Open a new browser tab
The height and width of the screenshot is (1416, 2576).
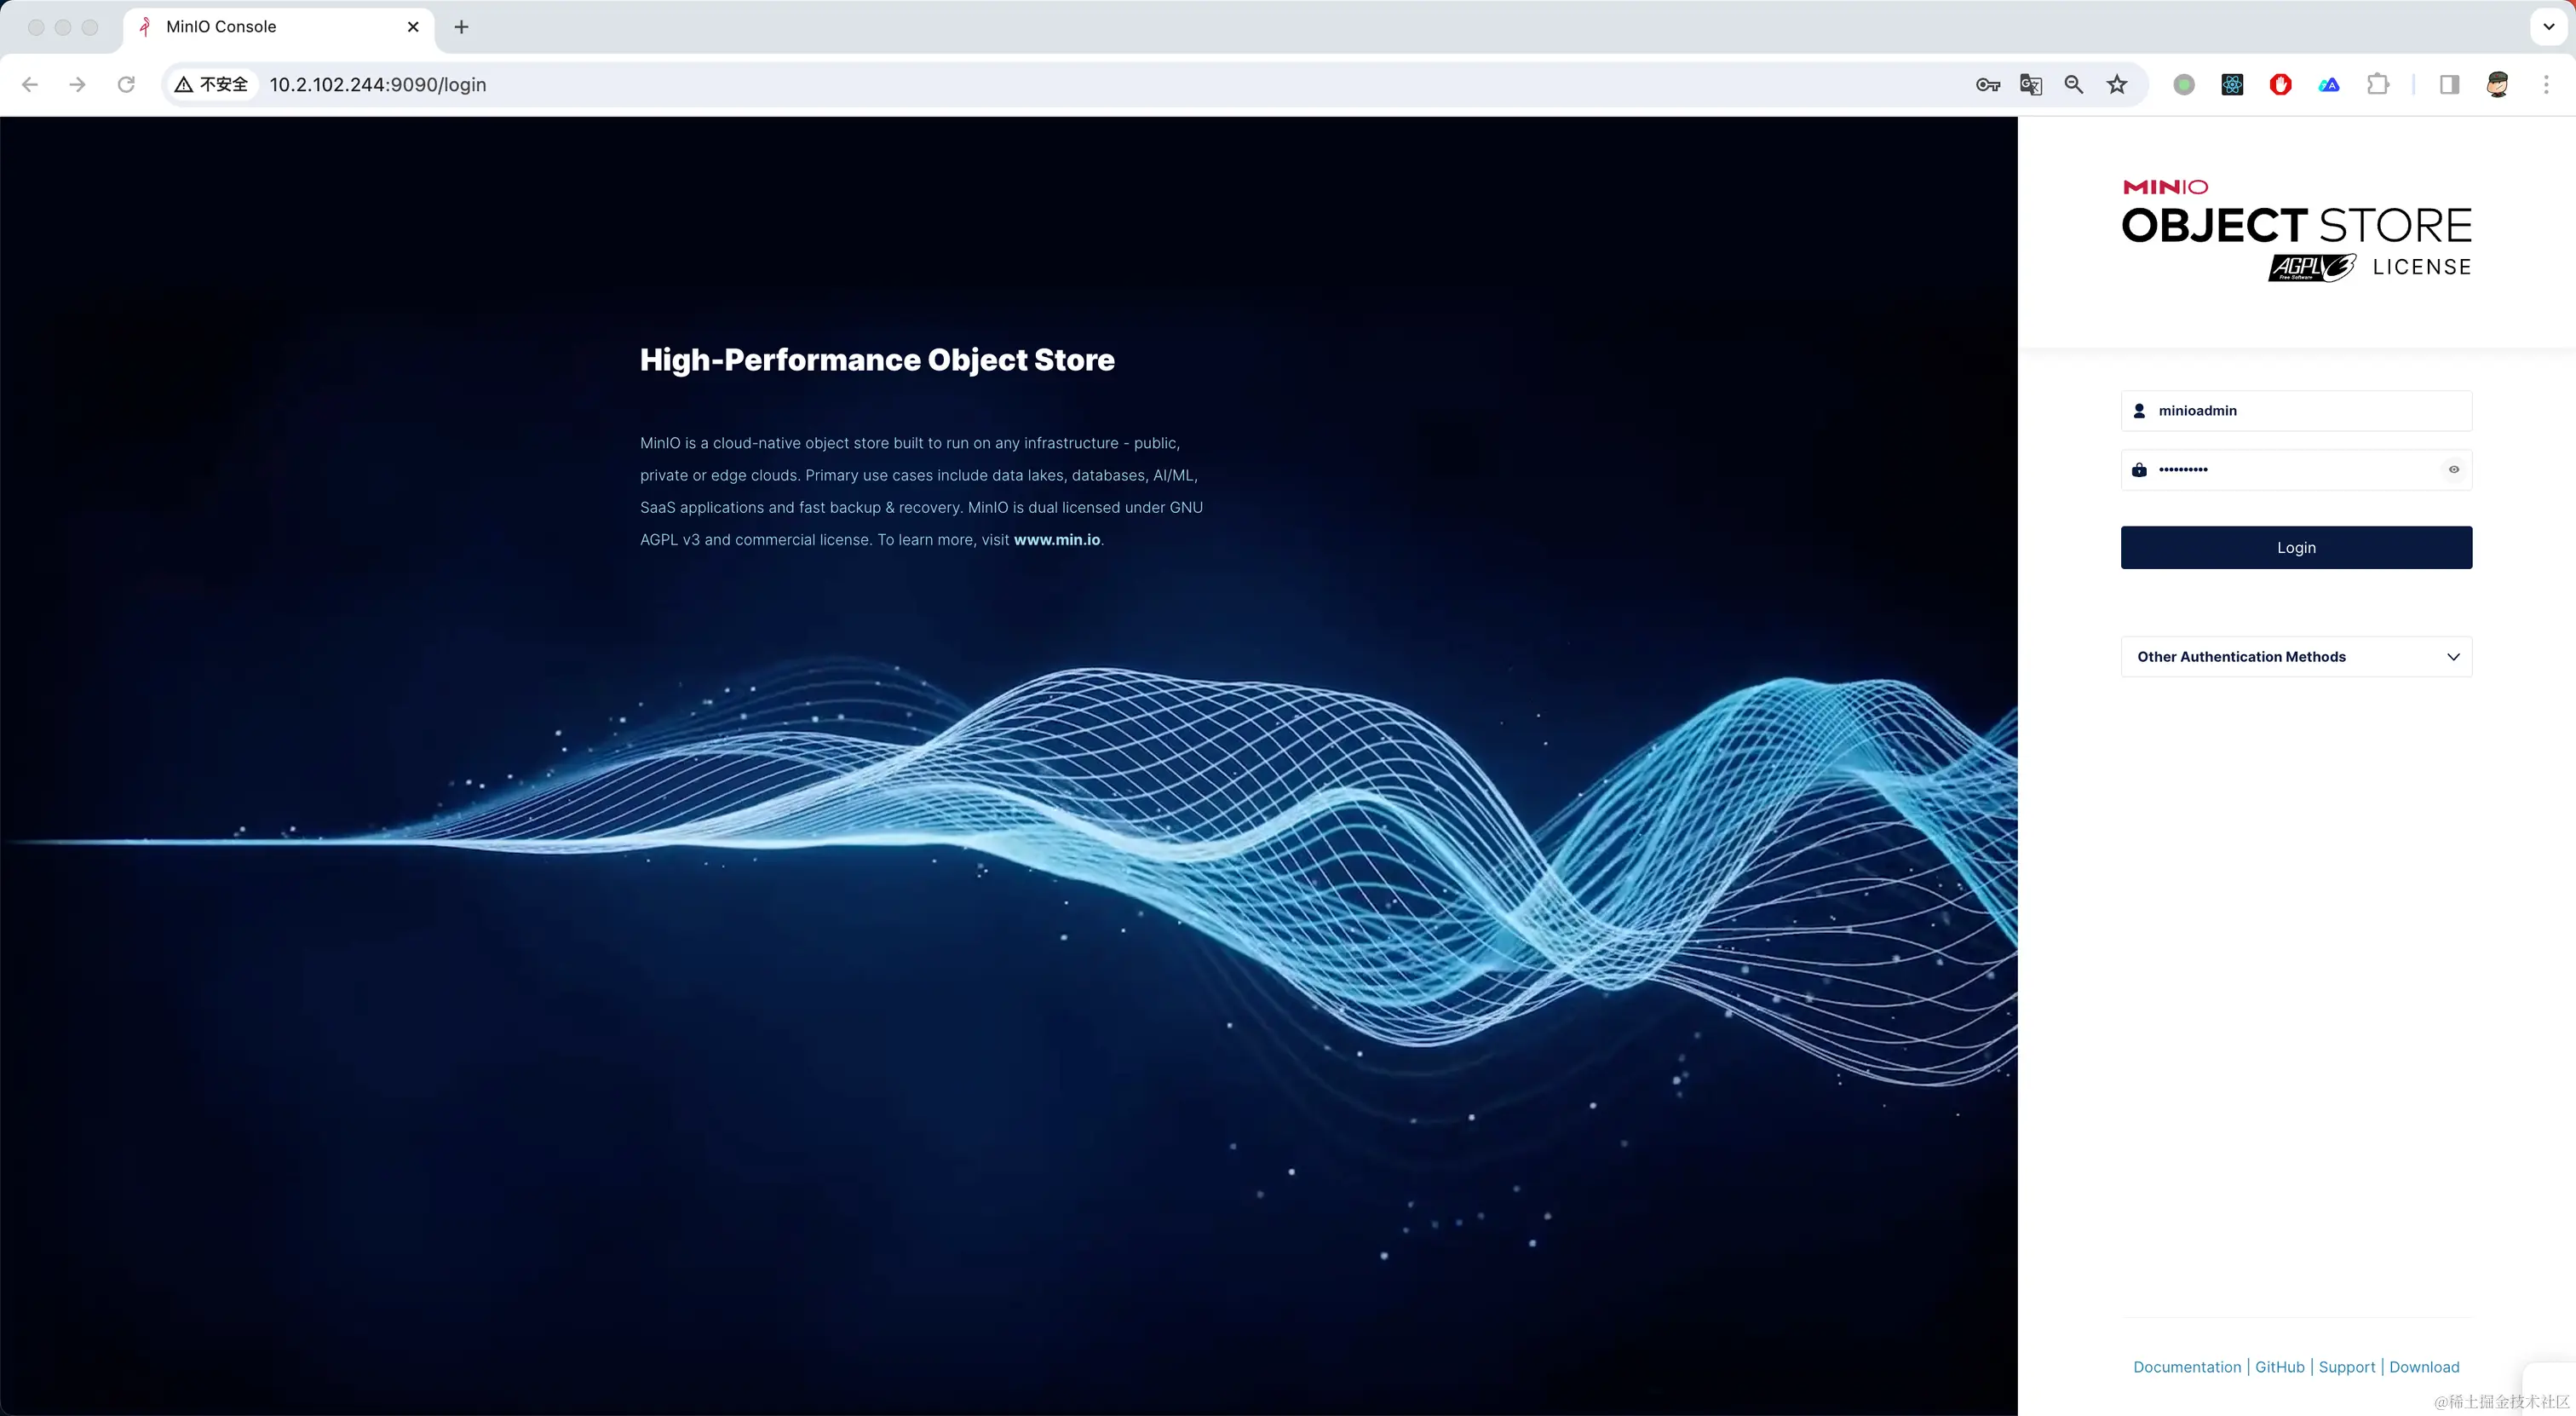click(461, 27)
